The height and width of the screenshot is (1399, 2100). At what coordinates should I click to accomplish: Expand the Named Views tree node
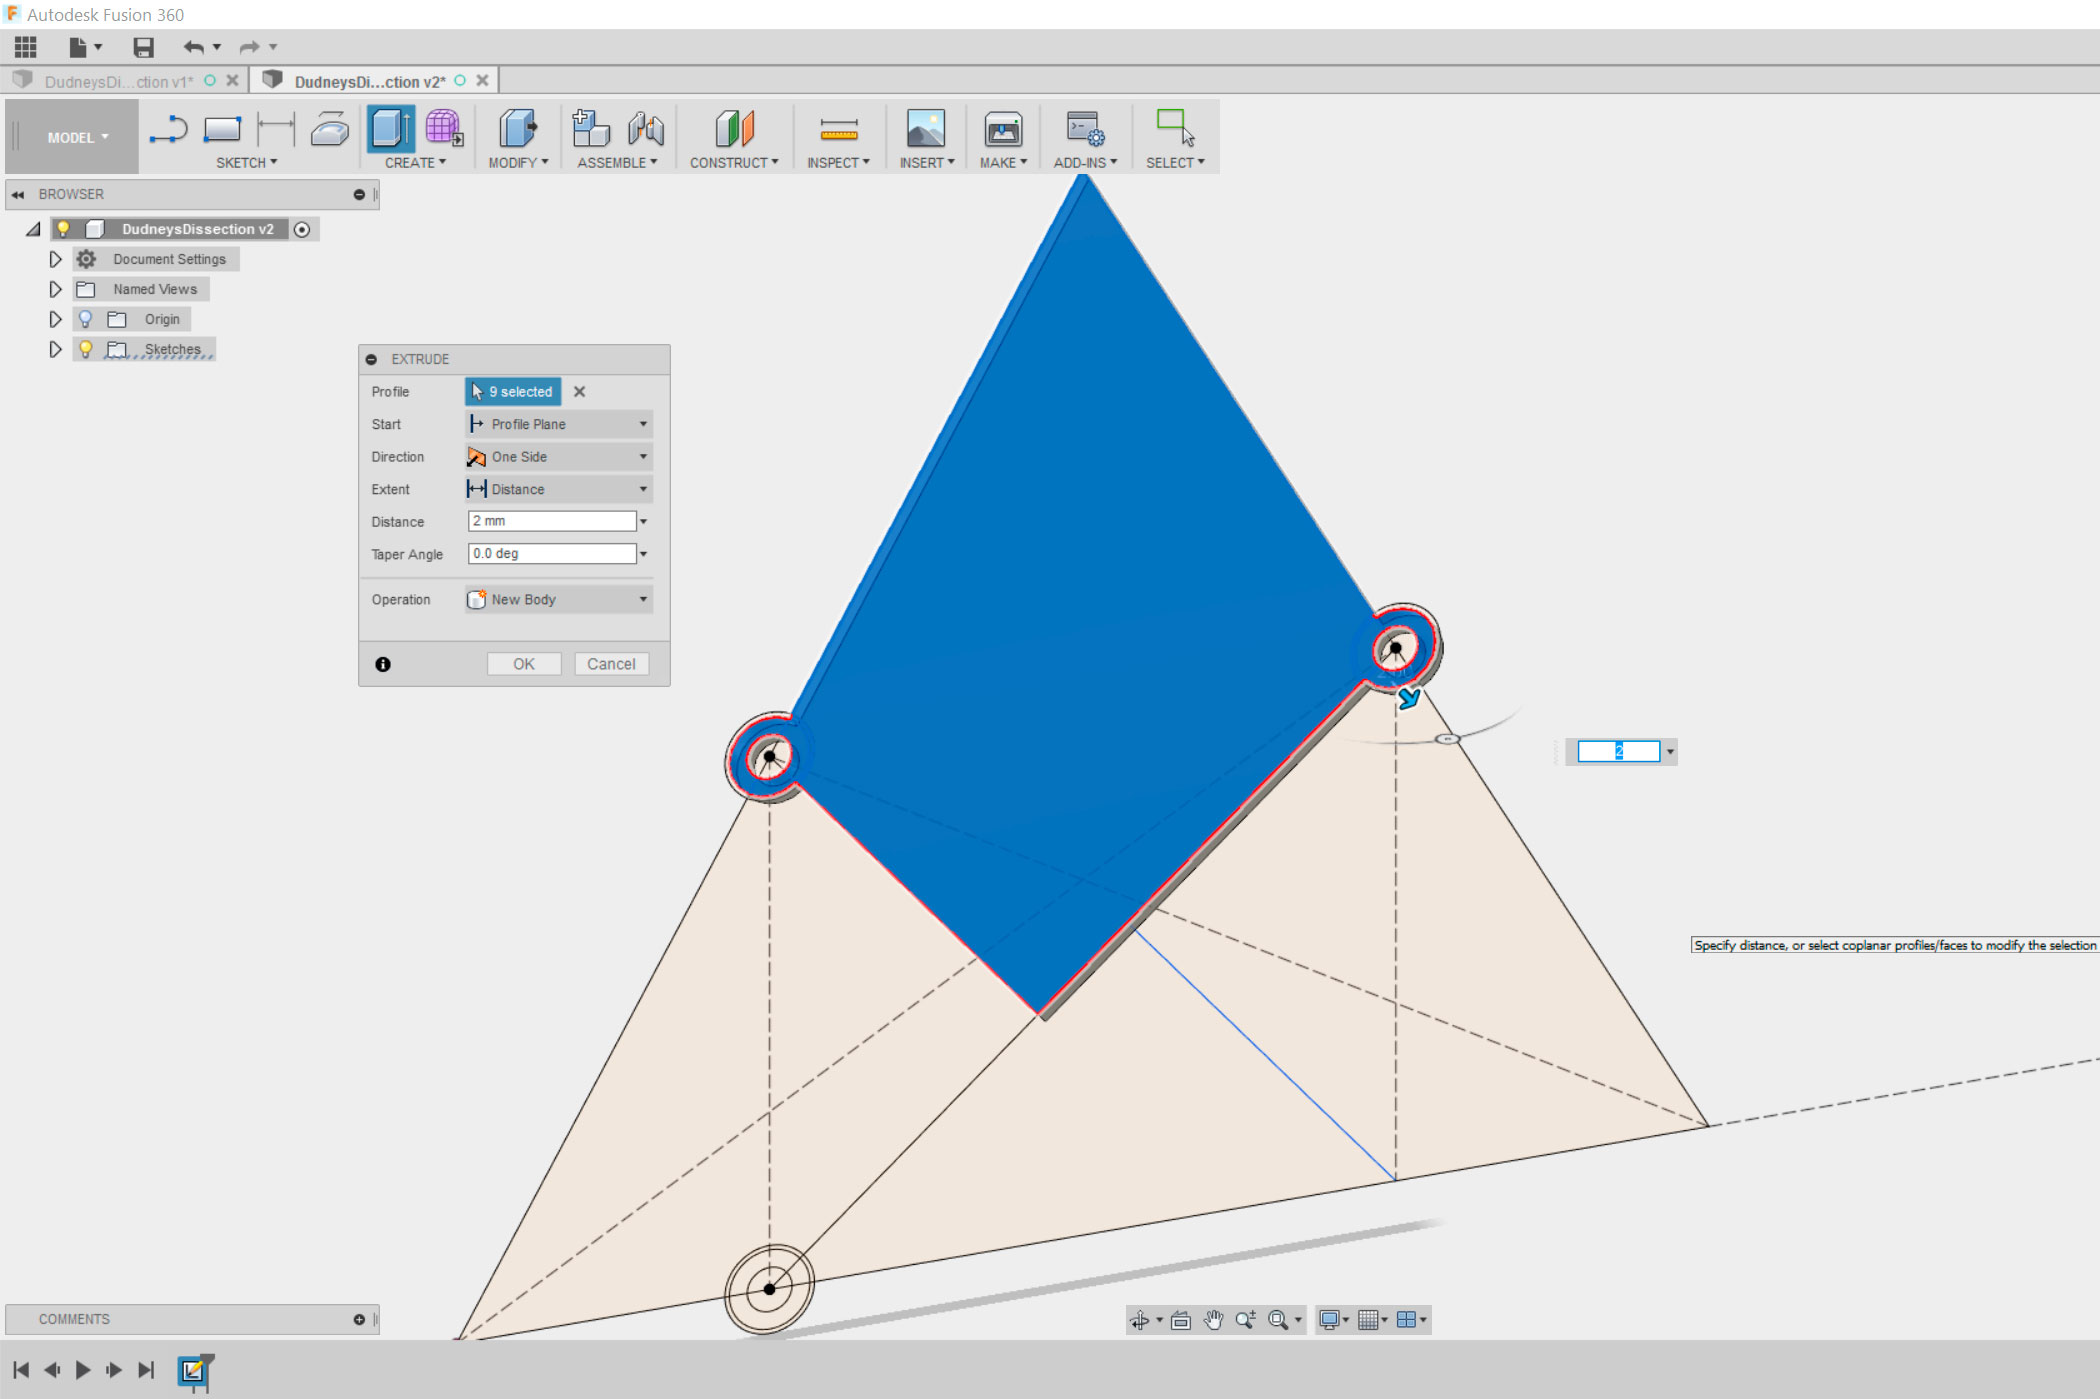[56, 289]
